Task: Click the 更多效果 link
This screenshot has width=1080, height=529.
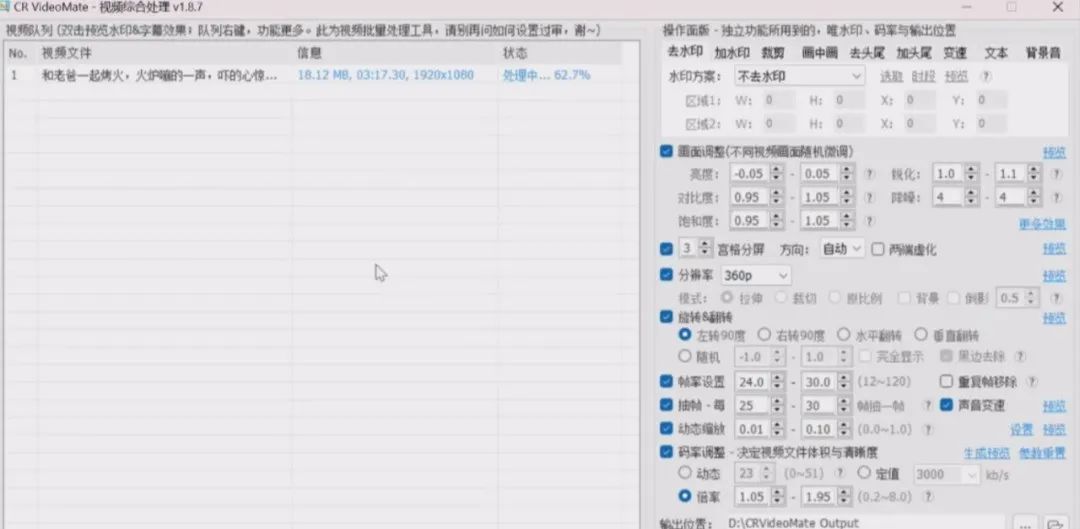Action: [1042, 224]
